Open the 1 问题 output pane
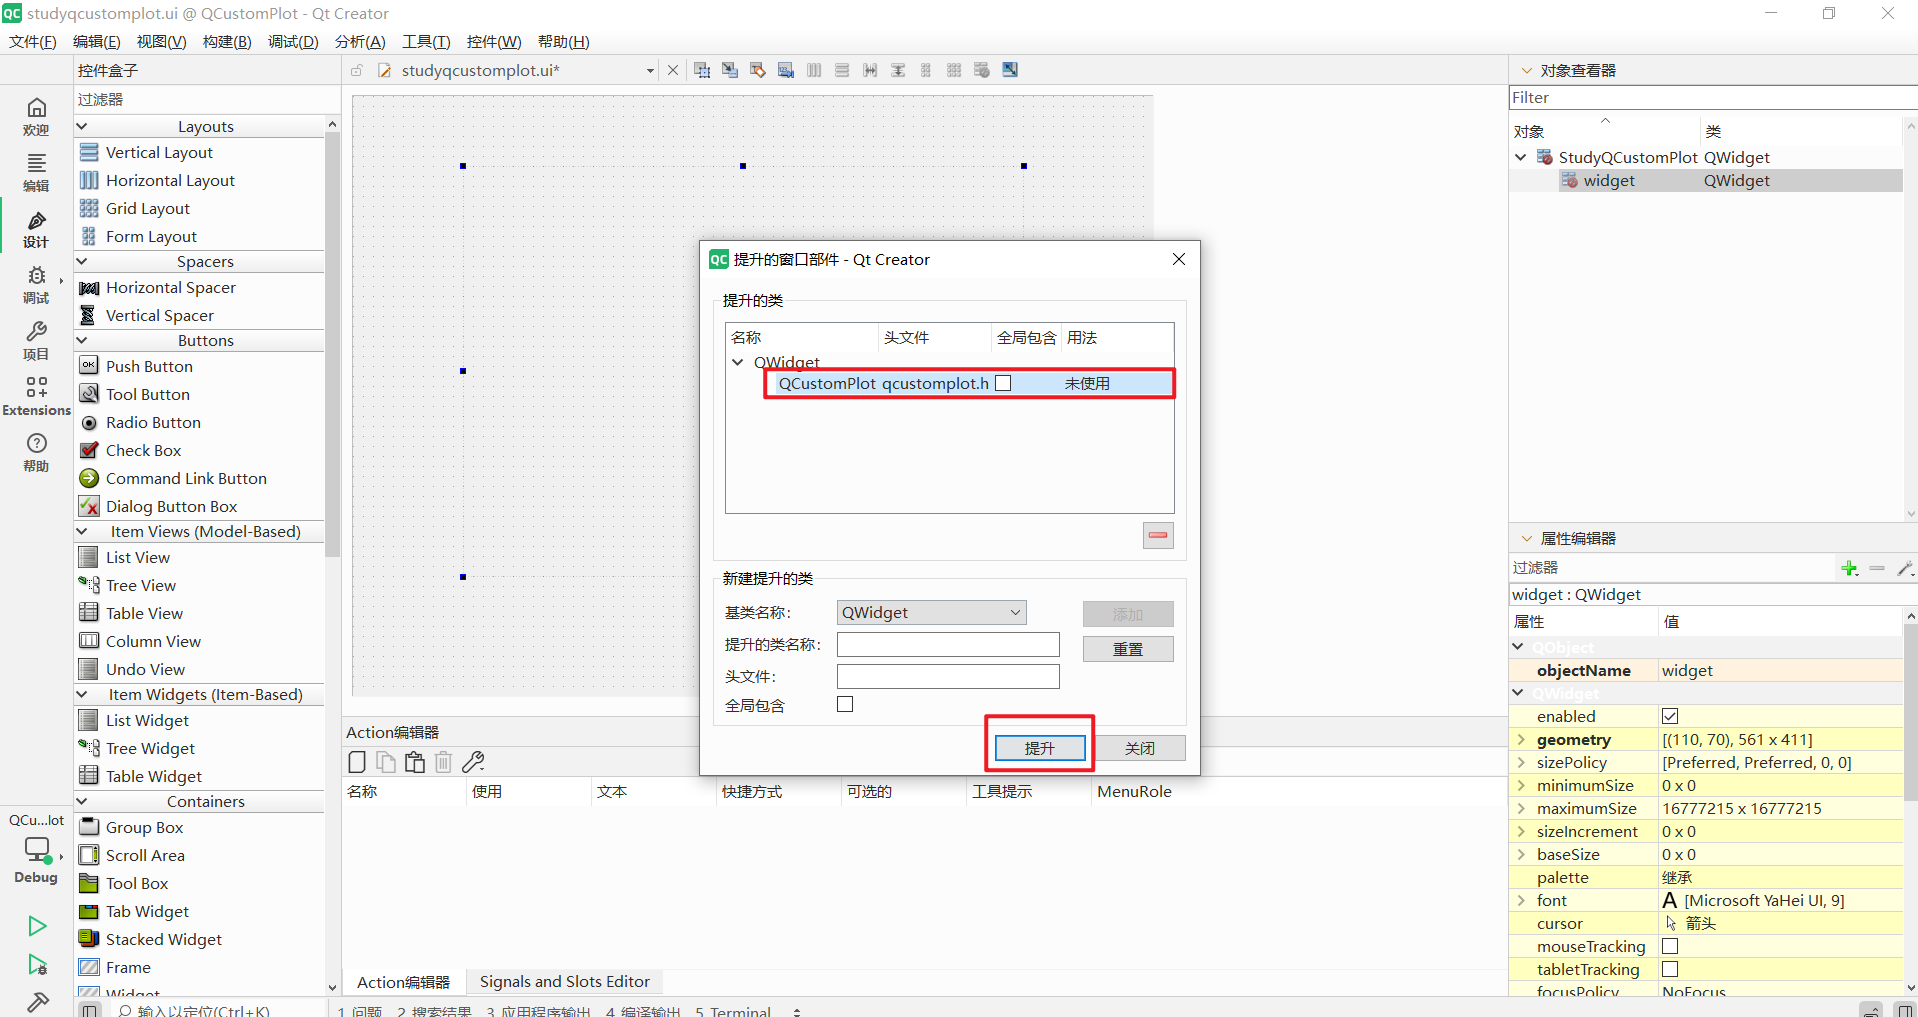Viewport: 1918px width, 1017px height. (360, 1010)
